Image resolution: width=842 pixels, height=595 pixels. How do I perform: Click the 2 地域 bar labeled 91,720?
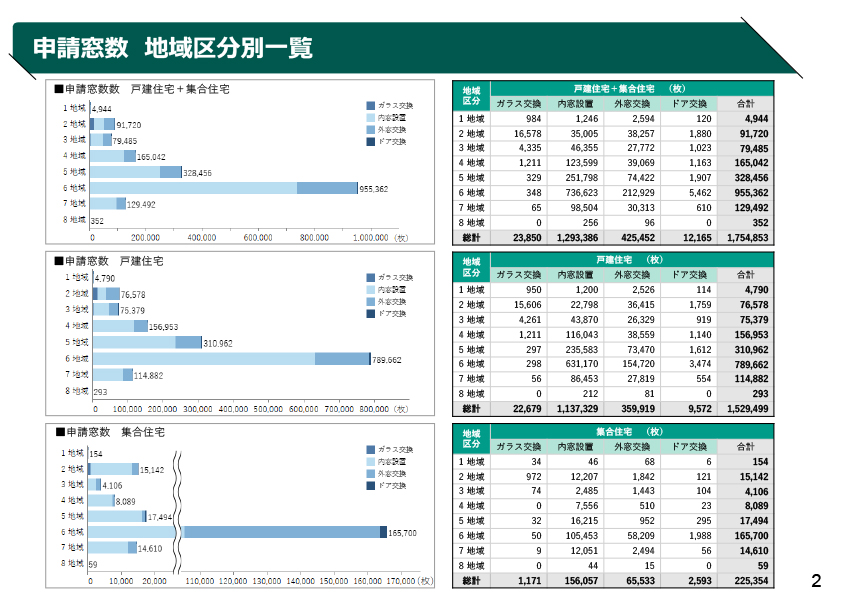(102, 124)
